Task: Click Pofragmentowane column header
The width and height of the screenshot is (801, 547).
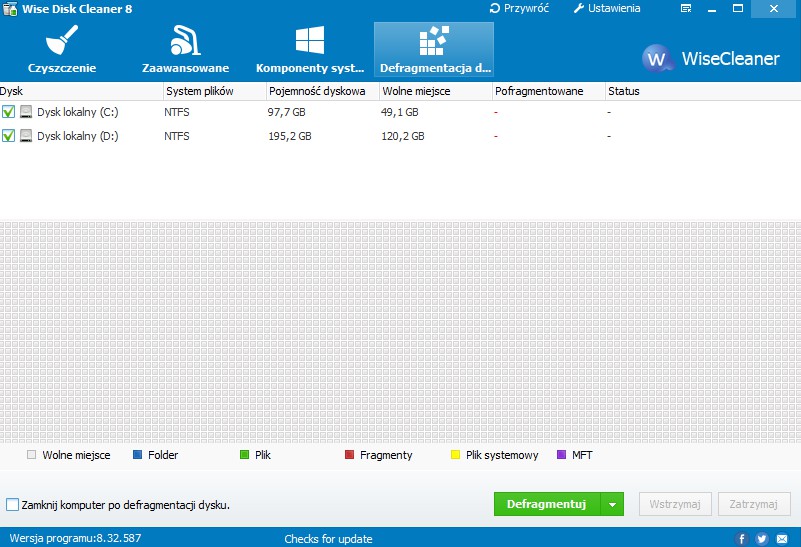Action: (x=549, y=91)
